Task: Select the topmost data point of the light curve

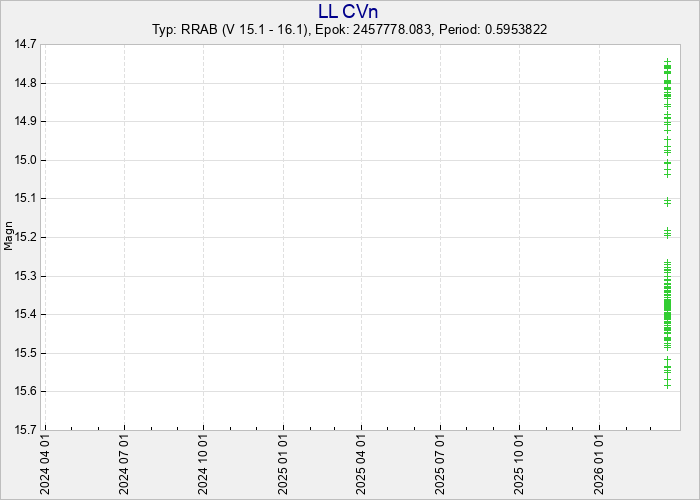Action: click(x=667, y=61)
